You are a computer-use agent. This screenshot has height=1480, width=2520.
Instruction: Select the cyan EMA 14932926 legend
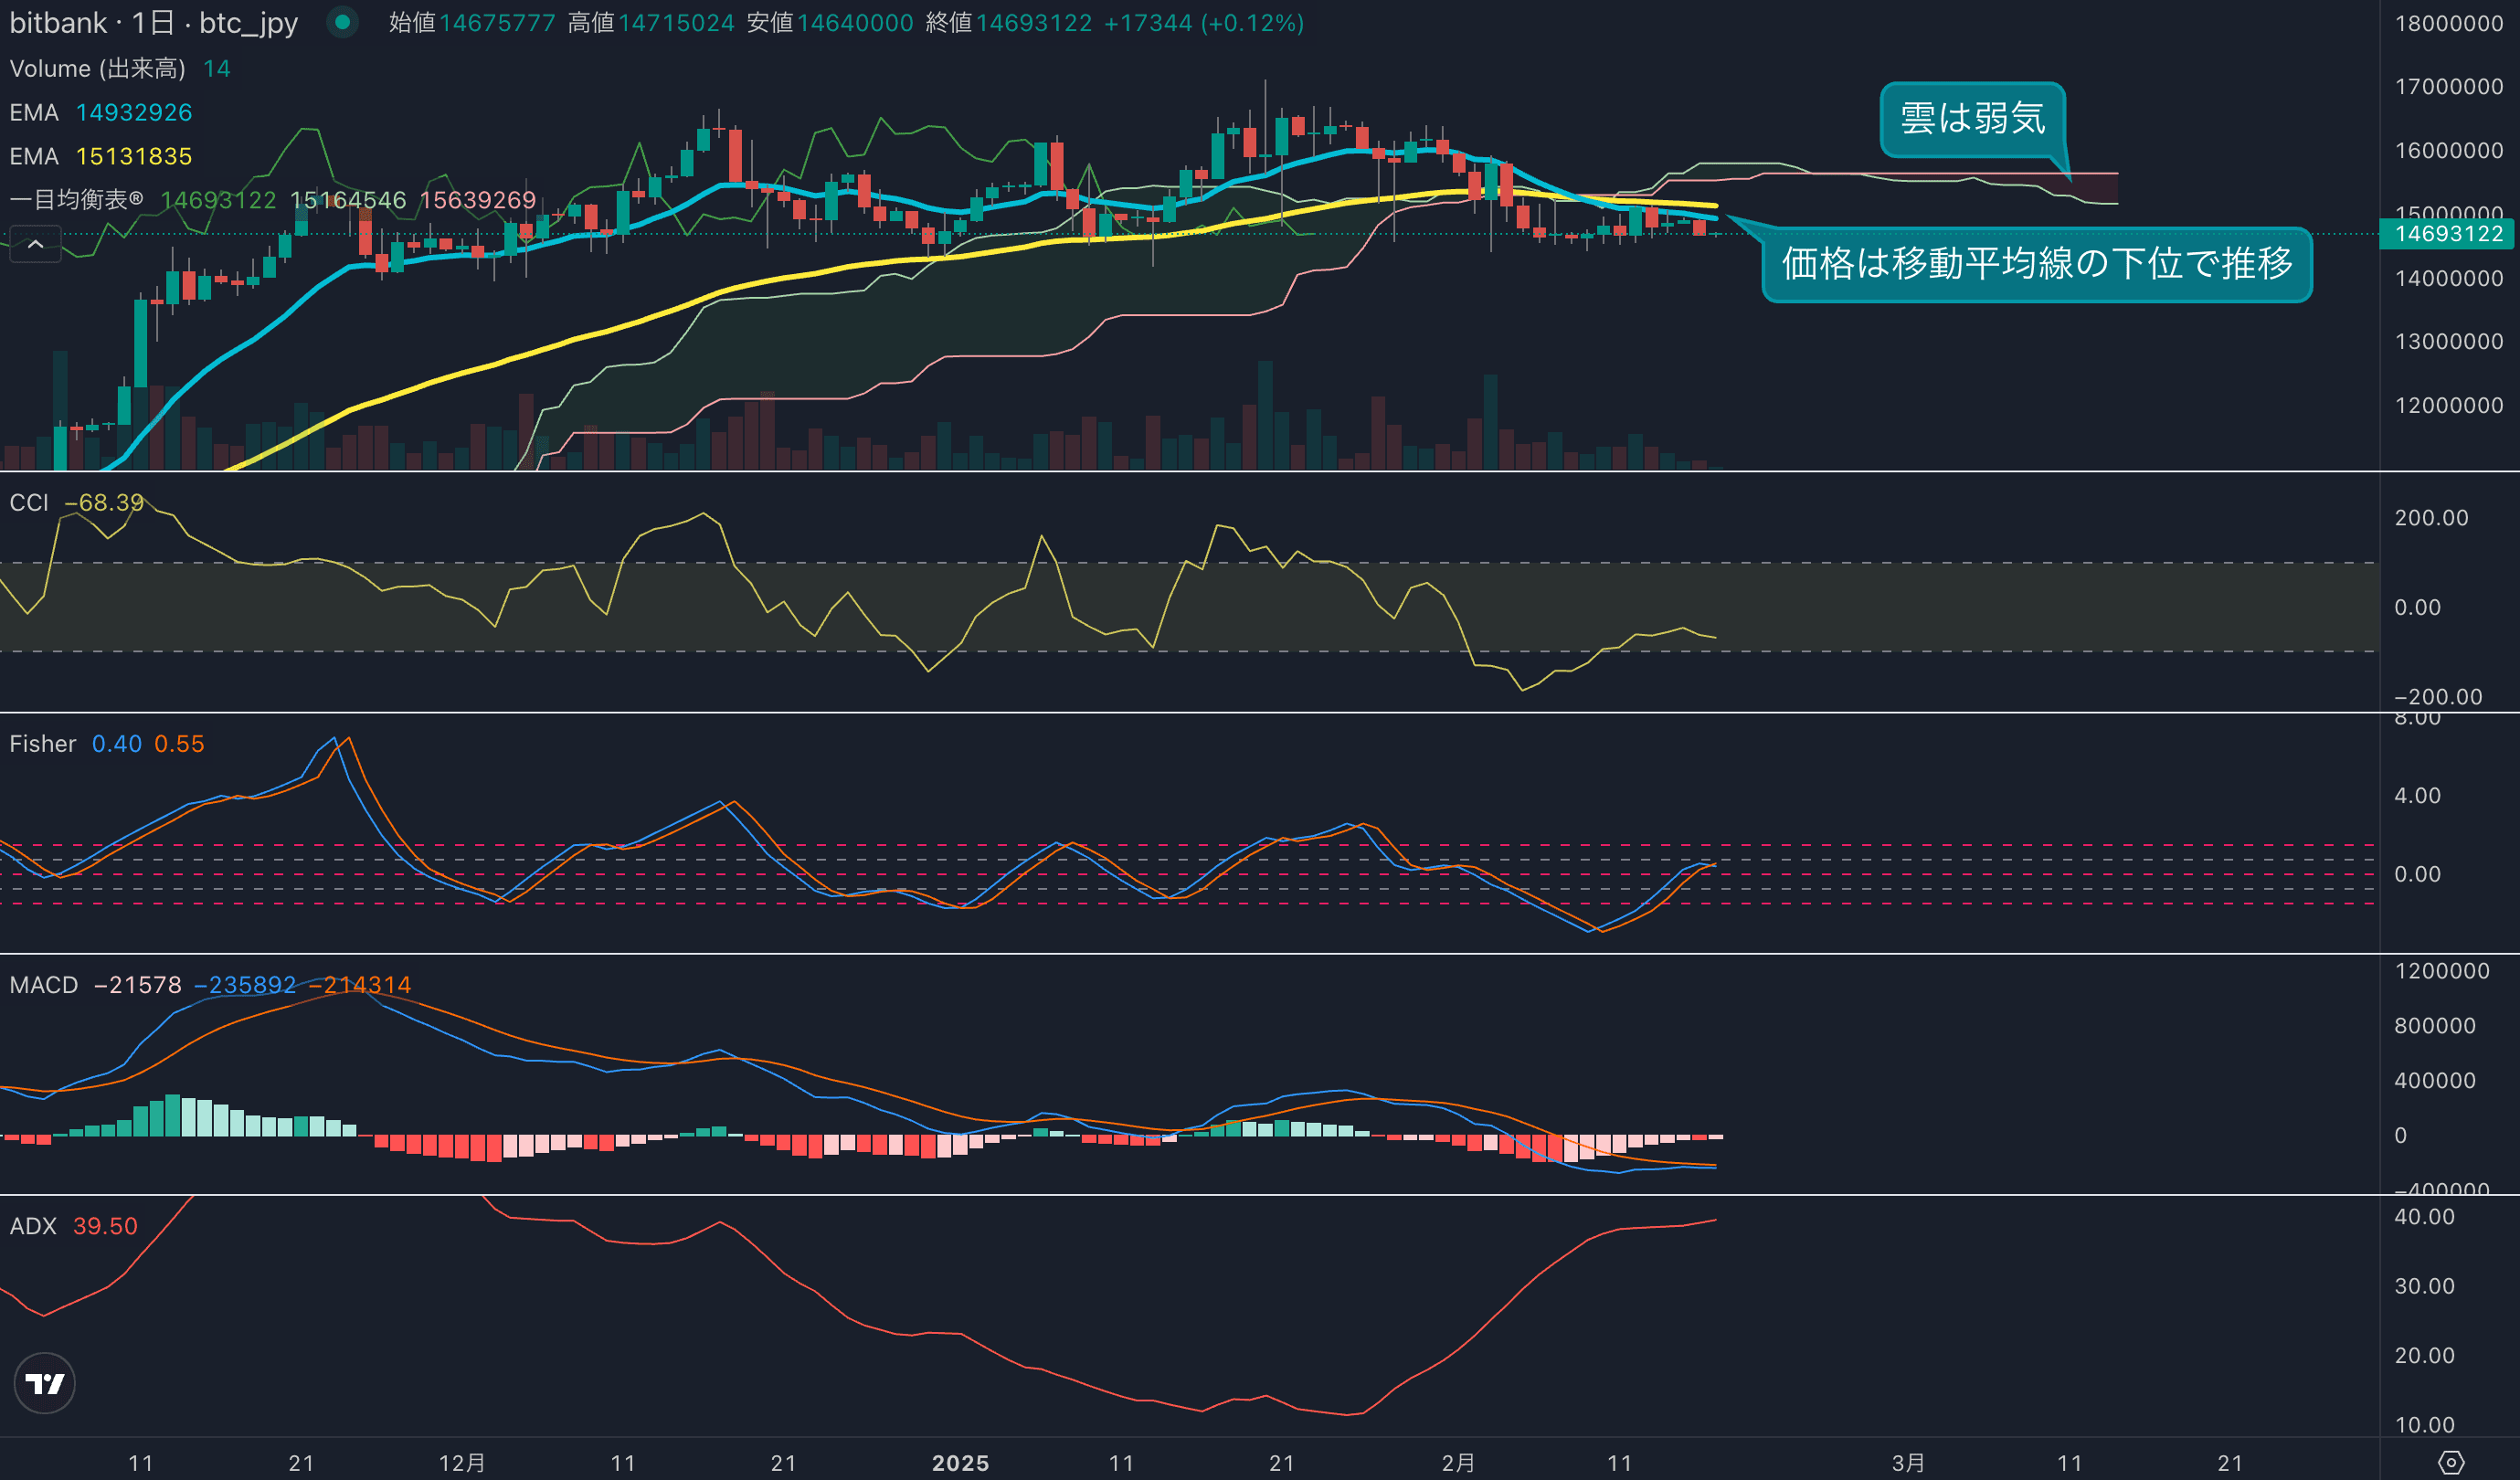[x=100, y=113]
